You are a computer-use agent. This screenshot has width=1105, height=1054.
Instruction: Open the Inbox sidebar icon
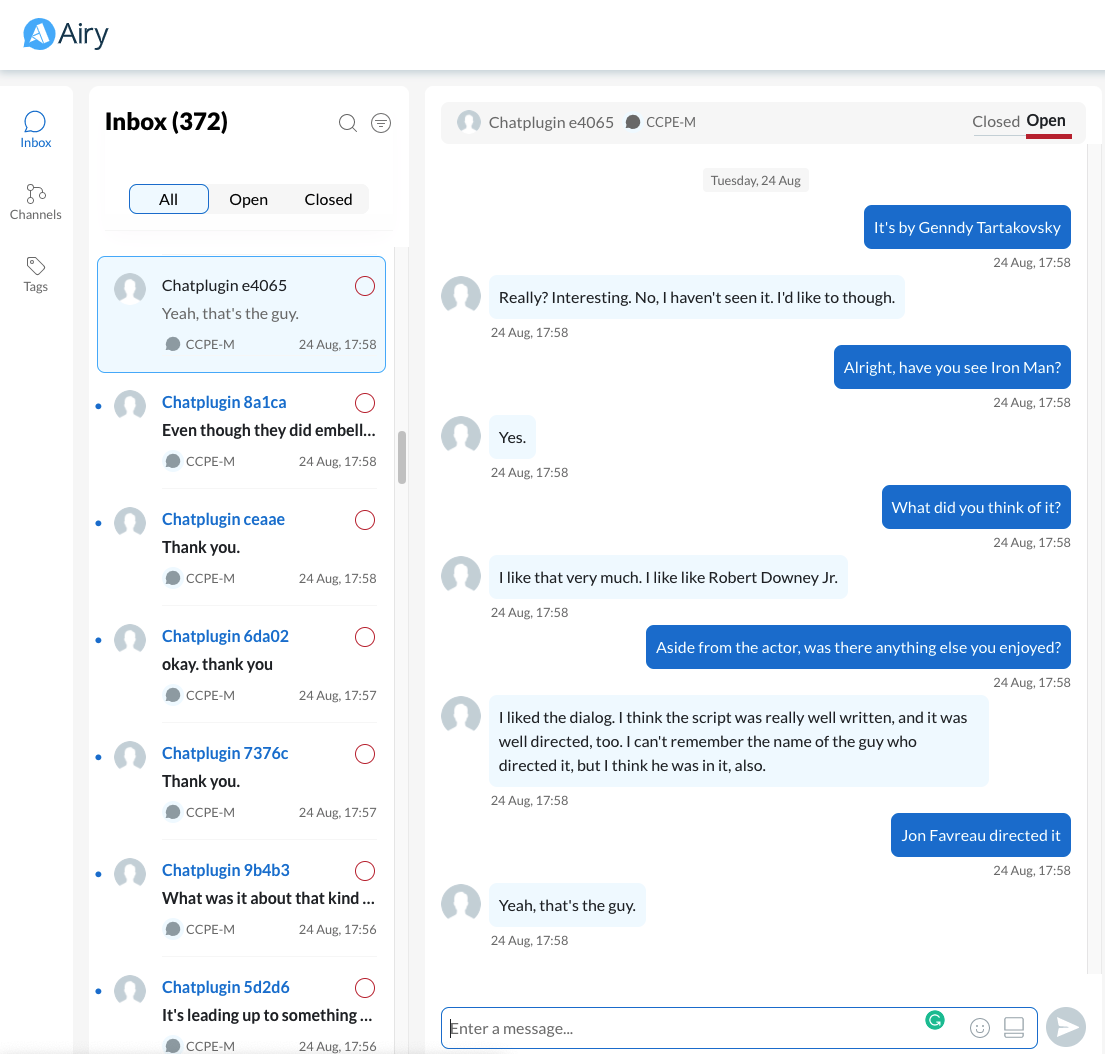[35, 130]
